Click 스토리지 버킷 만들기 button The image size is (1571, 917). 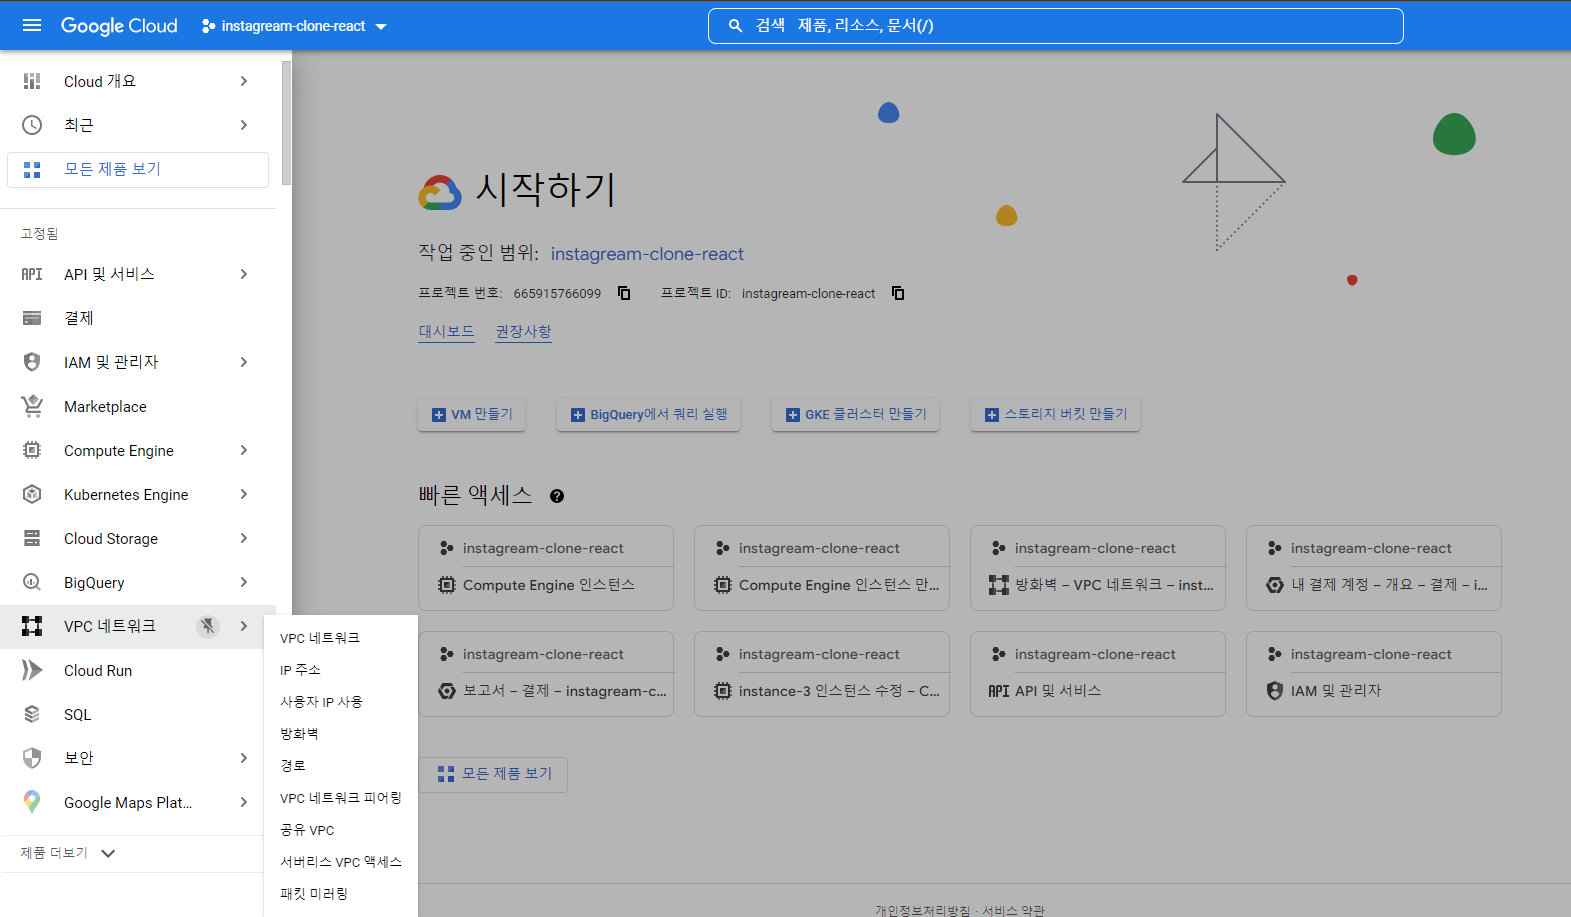coord(1055,414)
